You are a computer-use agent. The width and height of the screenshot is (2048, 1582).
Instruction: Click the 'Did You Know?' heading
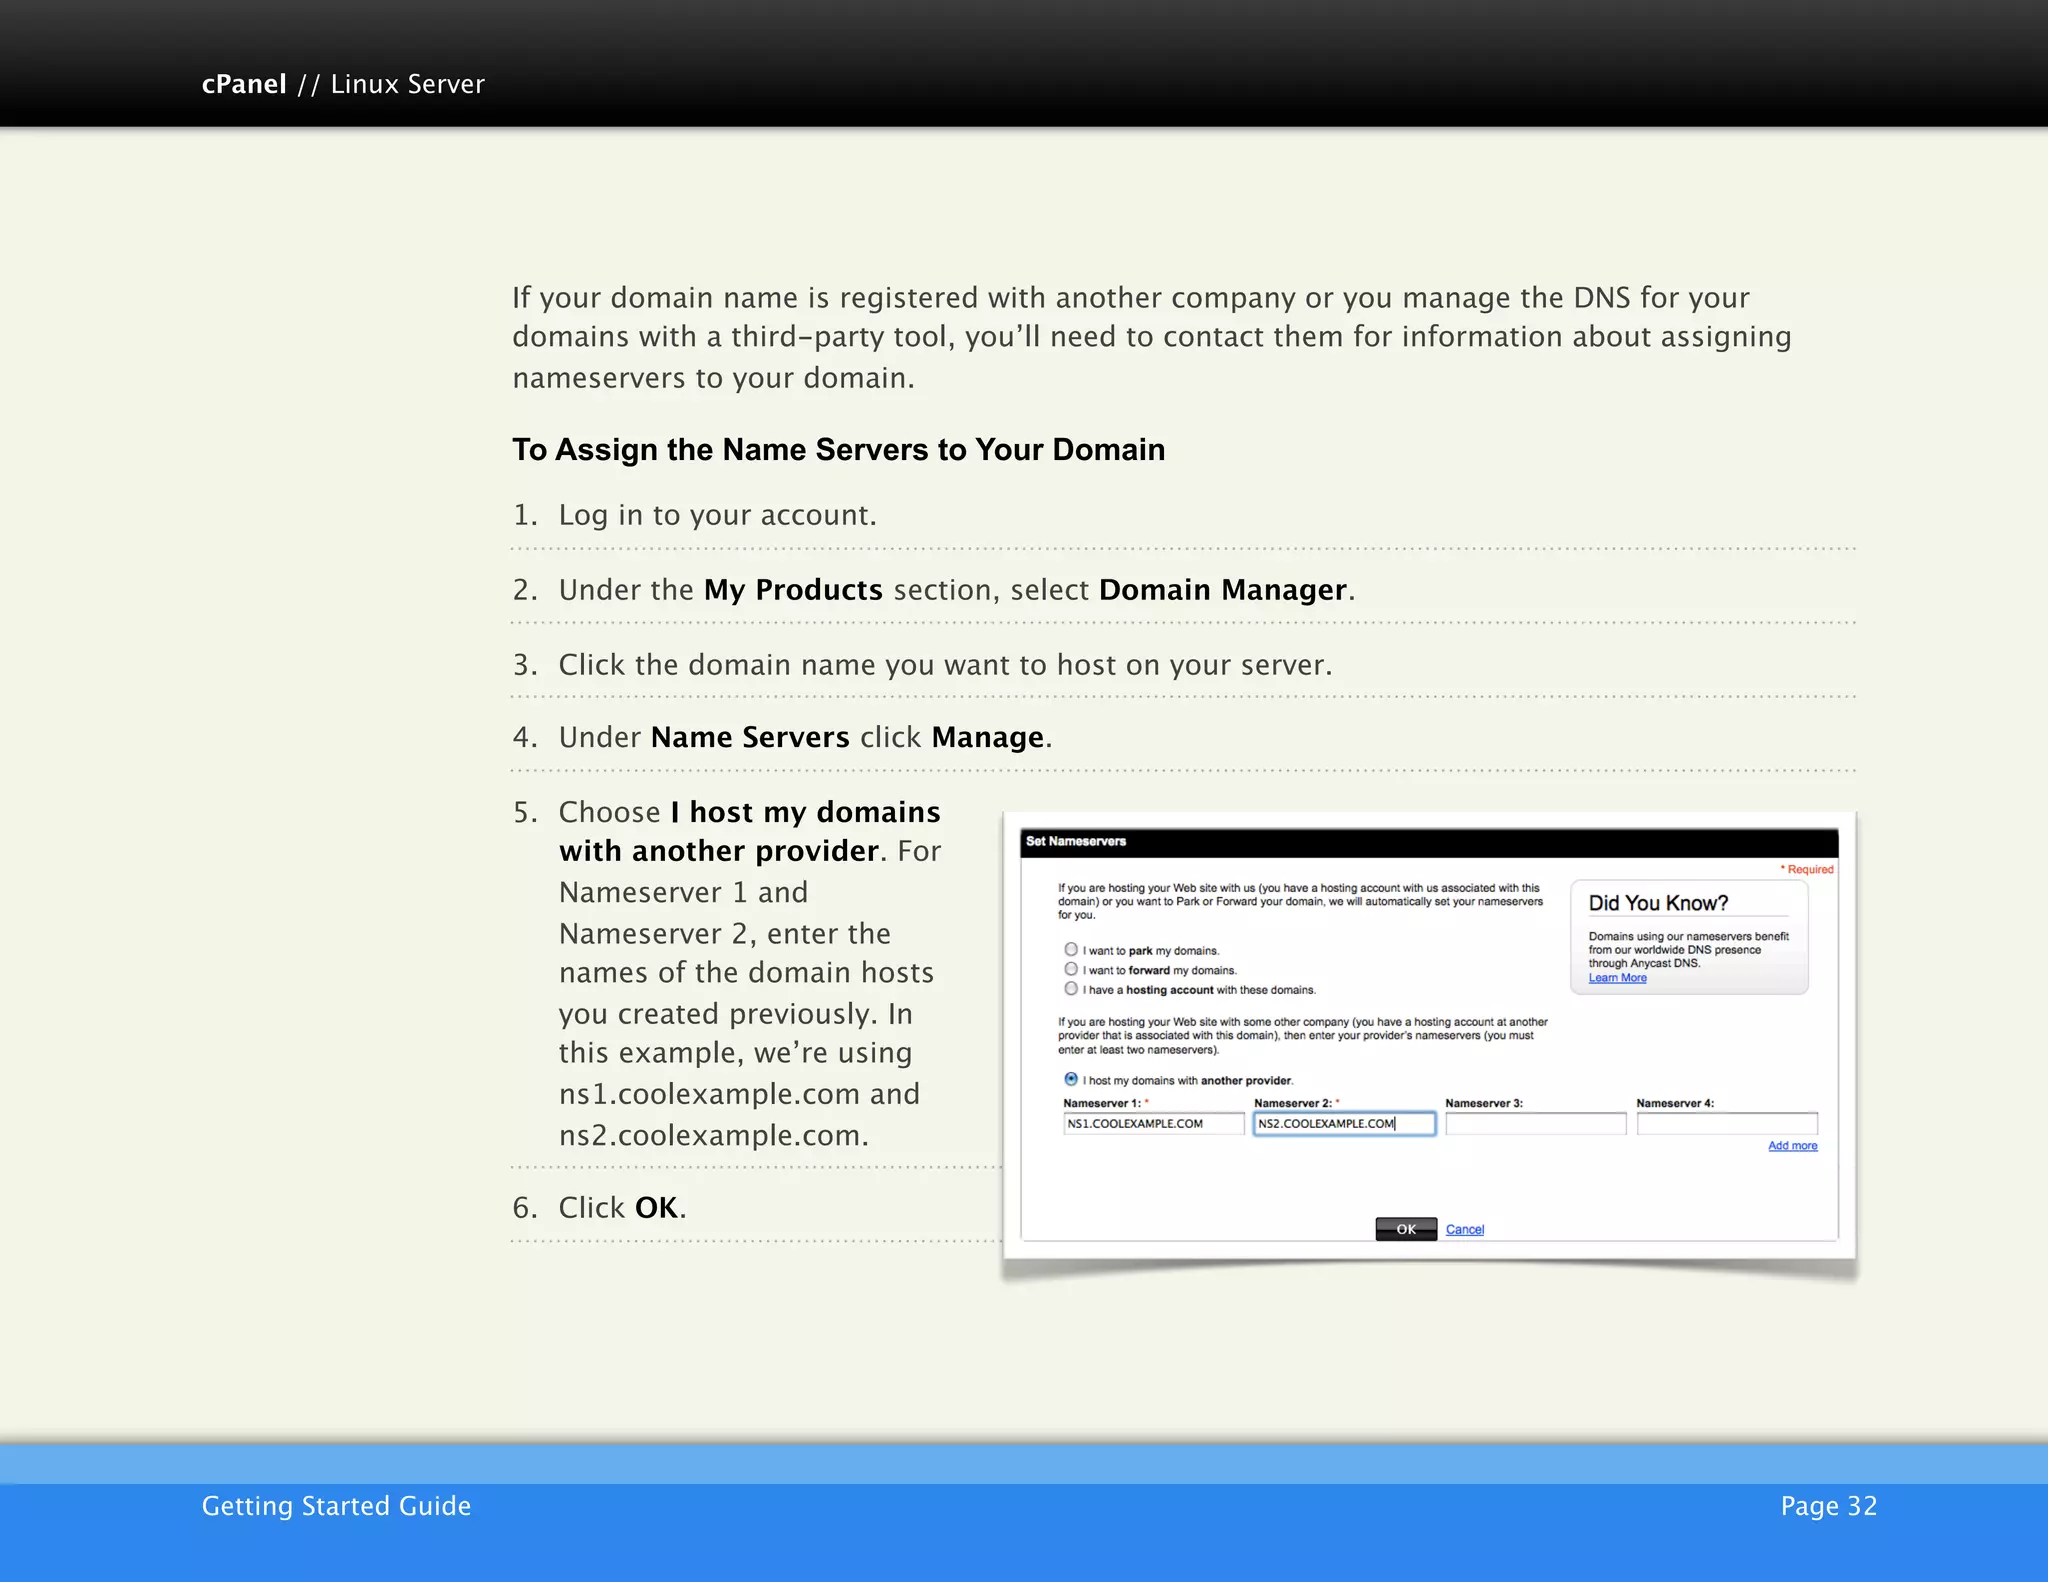coord(1658,903)
